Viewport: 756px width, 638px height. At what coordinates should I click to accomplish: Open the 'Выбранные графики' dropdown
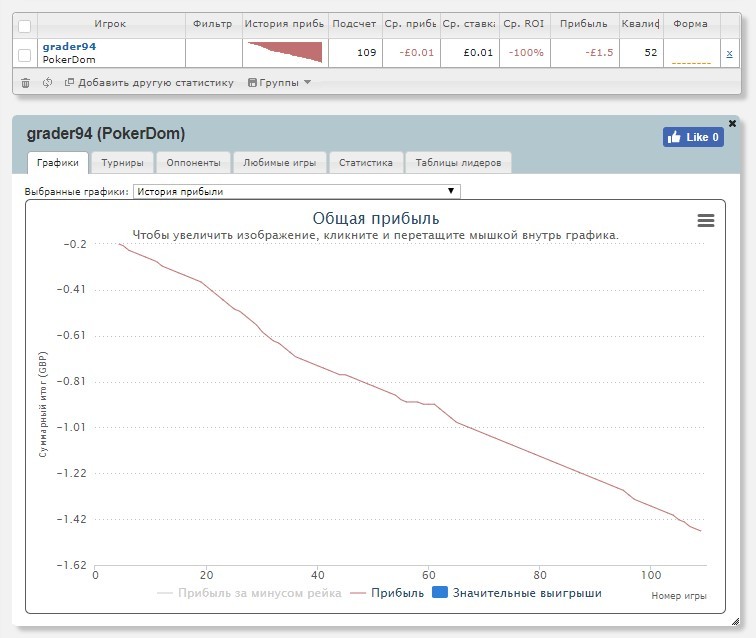point(296,191)
